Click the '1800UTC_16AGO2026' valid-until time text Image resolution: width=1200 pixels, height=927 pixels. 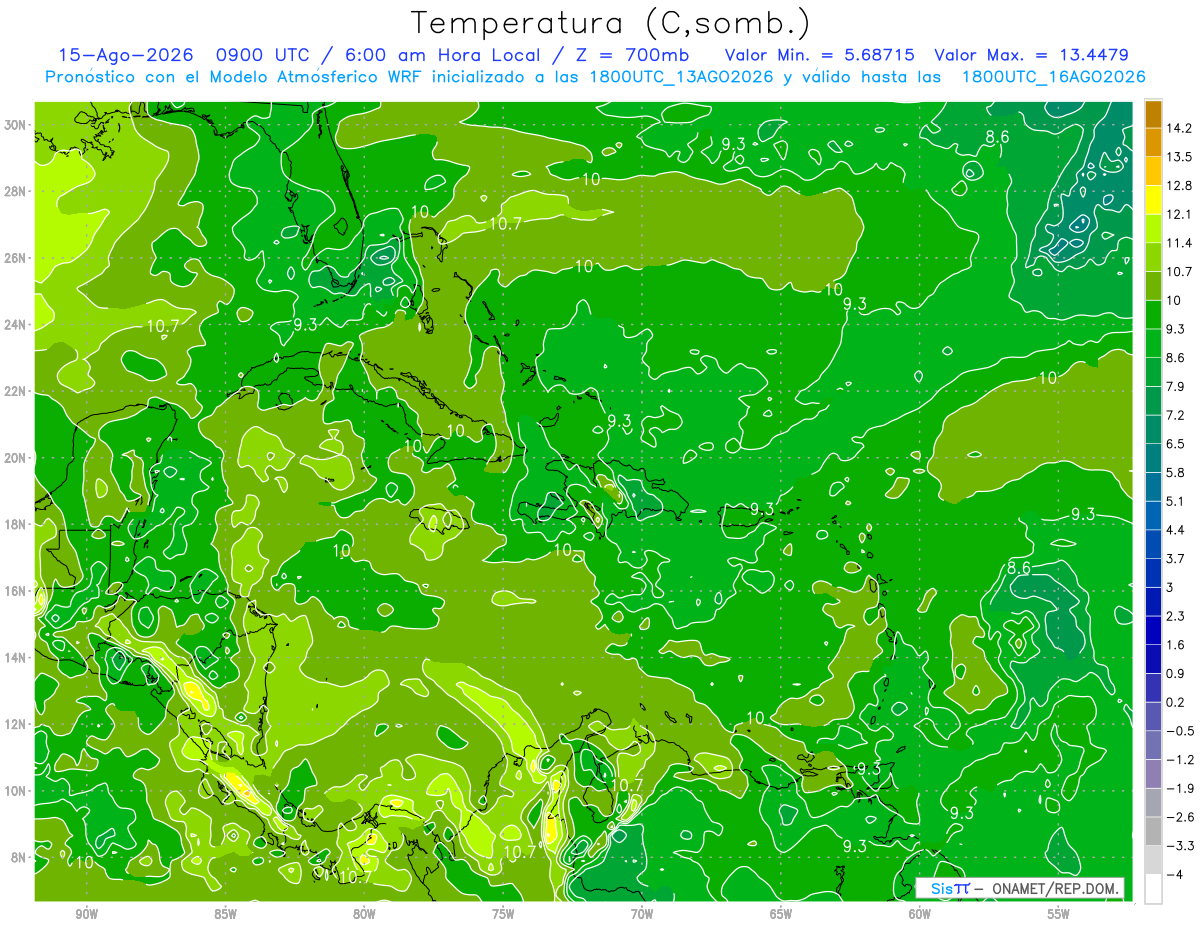click(x=1053, y=77)
